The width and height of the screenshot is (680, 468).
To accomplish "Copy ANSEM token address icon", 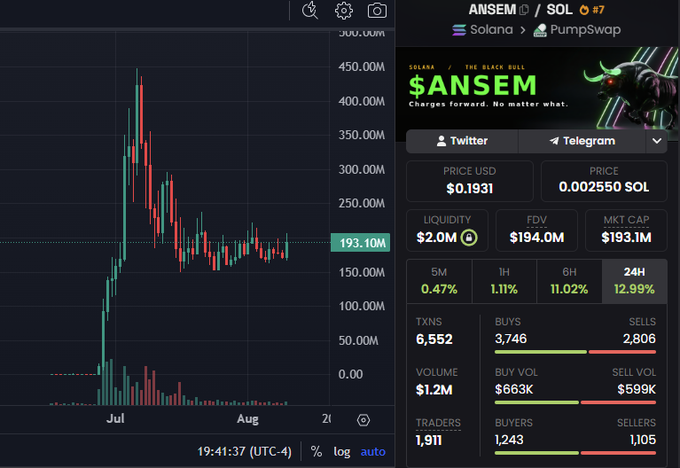I will tap(524, 10).
